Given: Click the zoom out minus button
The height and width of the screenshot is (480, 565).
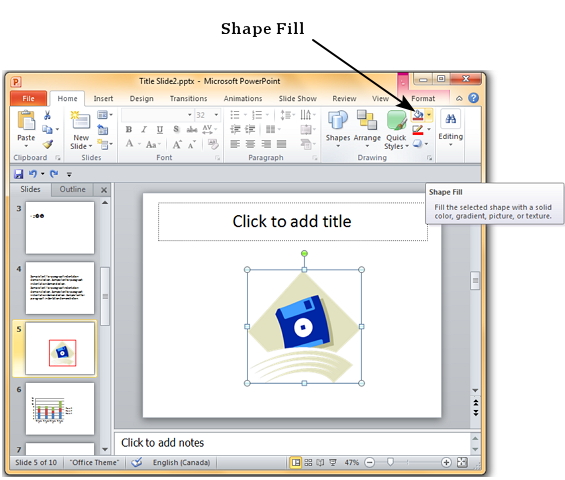Looking at the screenshot, I should click(370, 462).
